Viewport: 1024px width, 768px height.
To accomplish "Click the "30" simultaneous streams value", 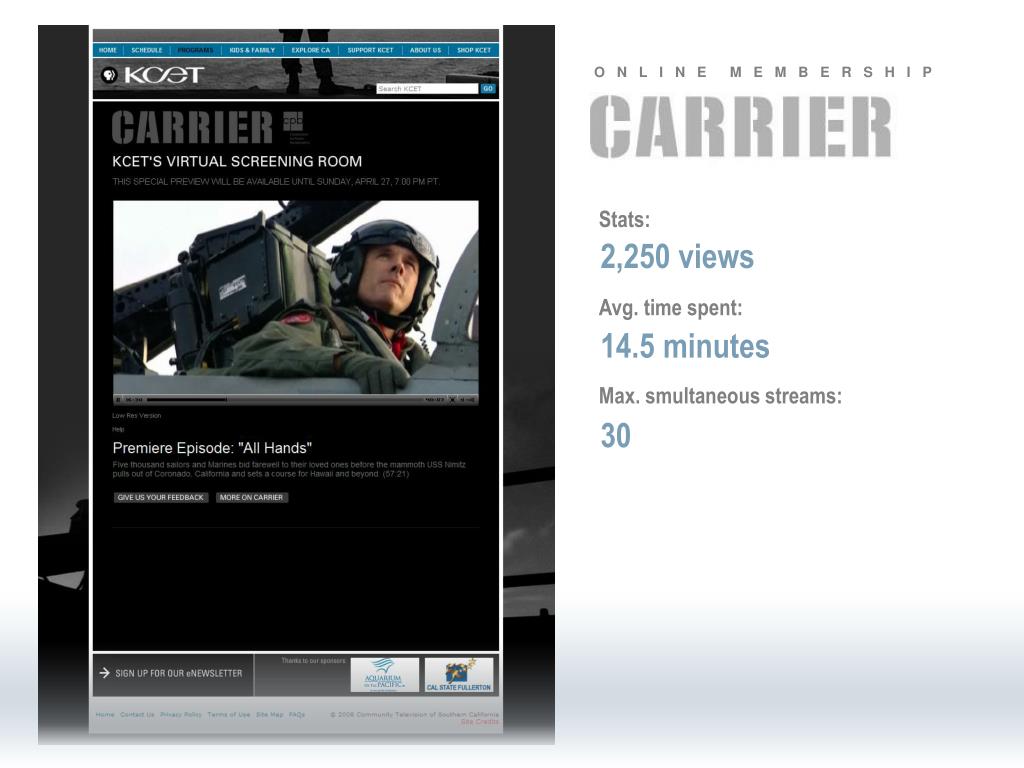I will (616, 436).
